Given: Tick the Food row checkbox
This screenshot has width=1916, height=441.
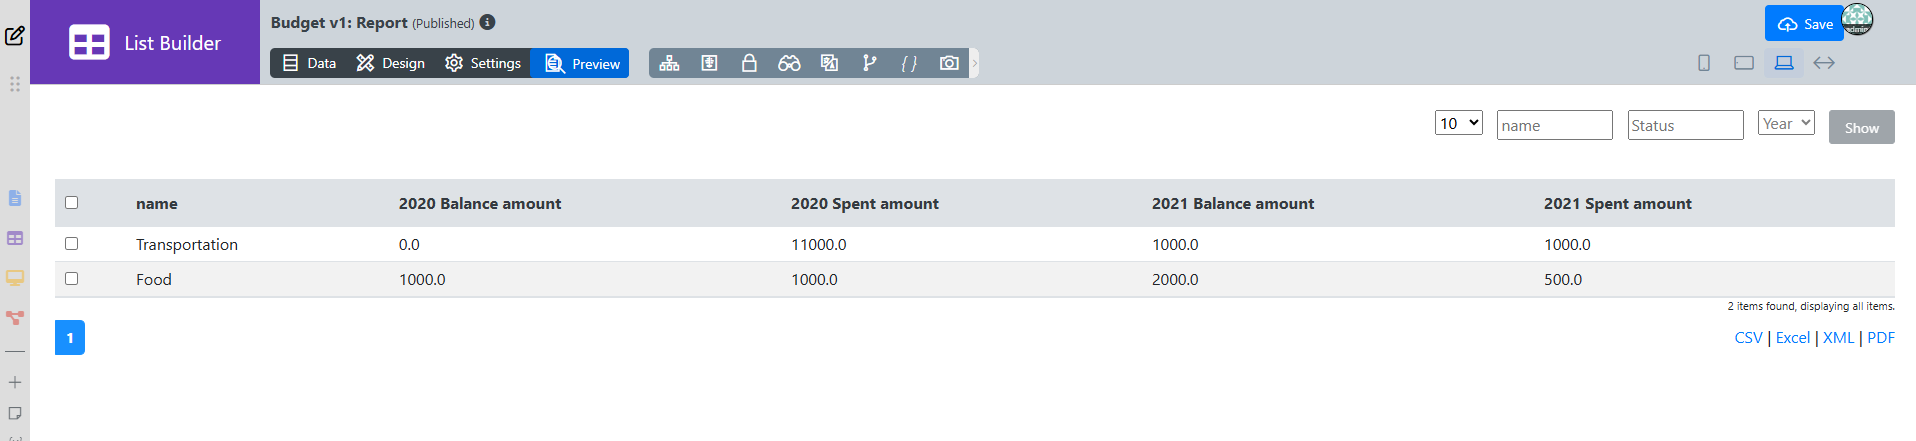Looking at the screenshot, I should point(71,278).
